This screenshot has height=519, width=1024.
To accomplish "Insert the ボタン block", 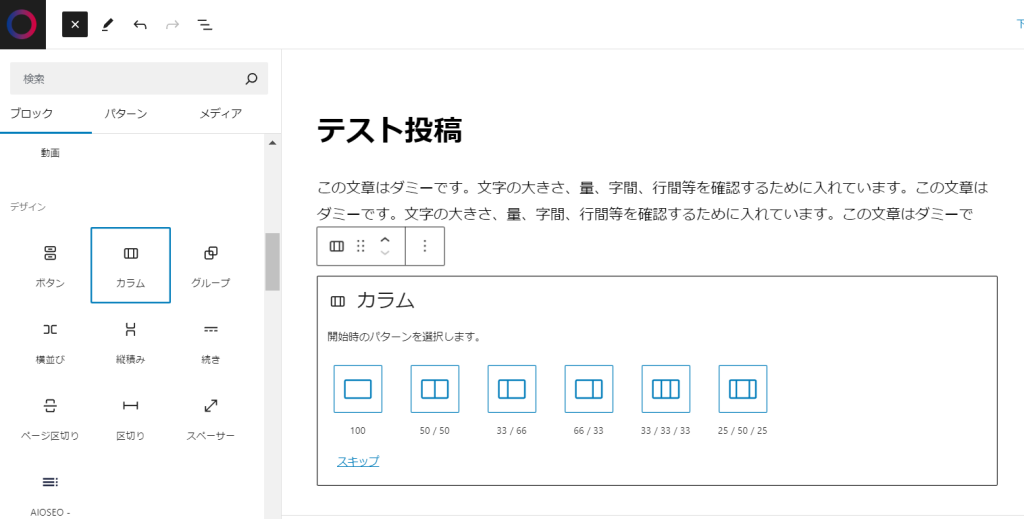I will click(x=50, y=264).
